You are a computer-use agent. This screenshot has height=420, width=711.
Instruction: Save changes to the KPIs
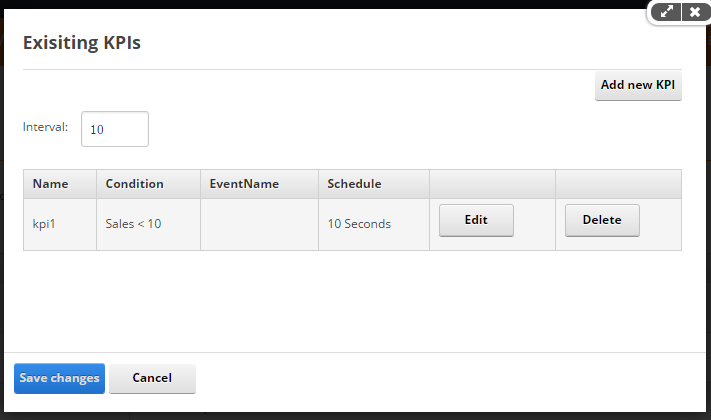click(59, 378)
